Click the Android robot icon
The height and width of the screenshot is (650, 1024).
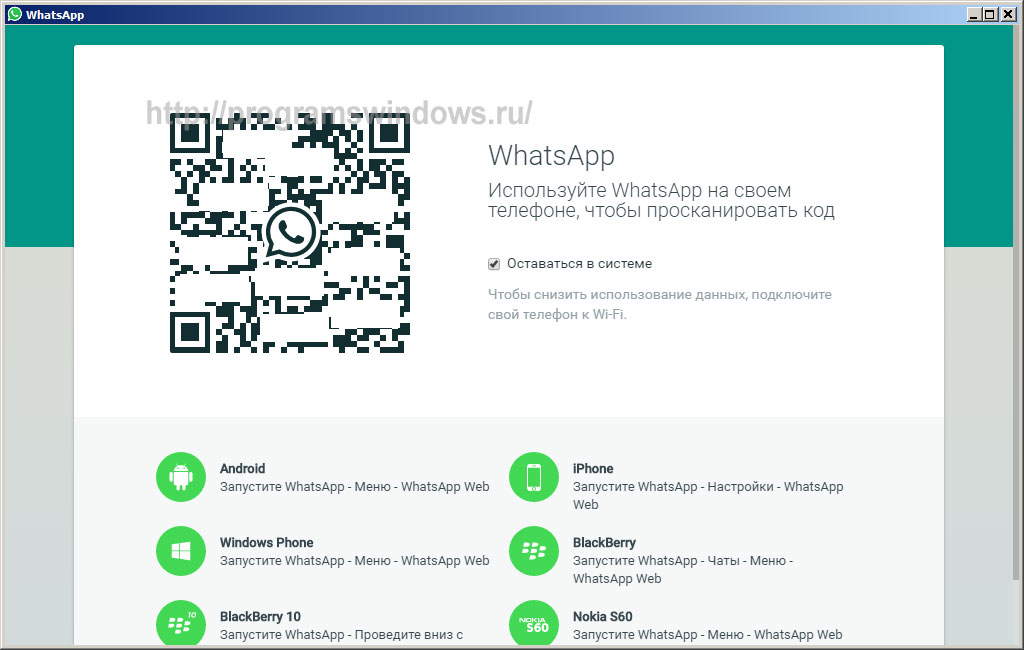[181, 477]
